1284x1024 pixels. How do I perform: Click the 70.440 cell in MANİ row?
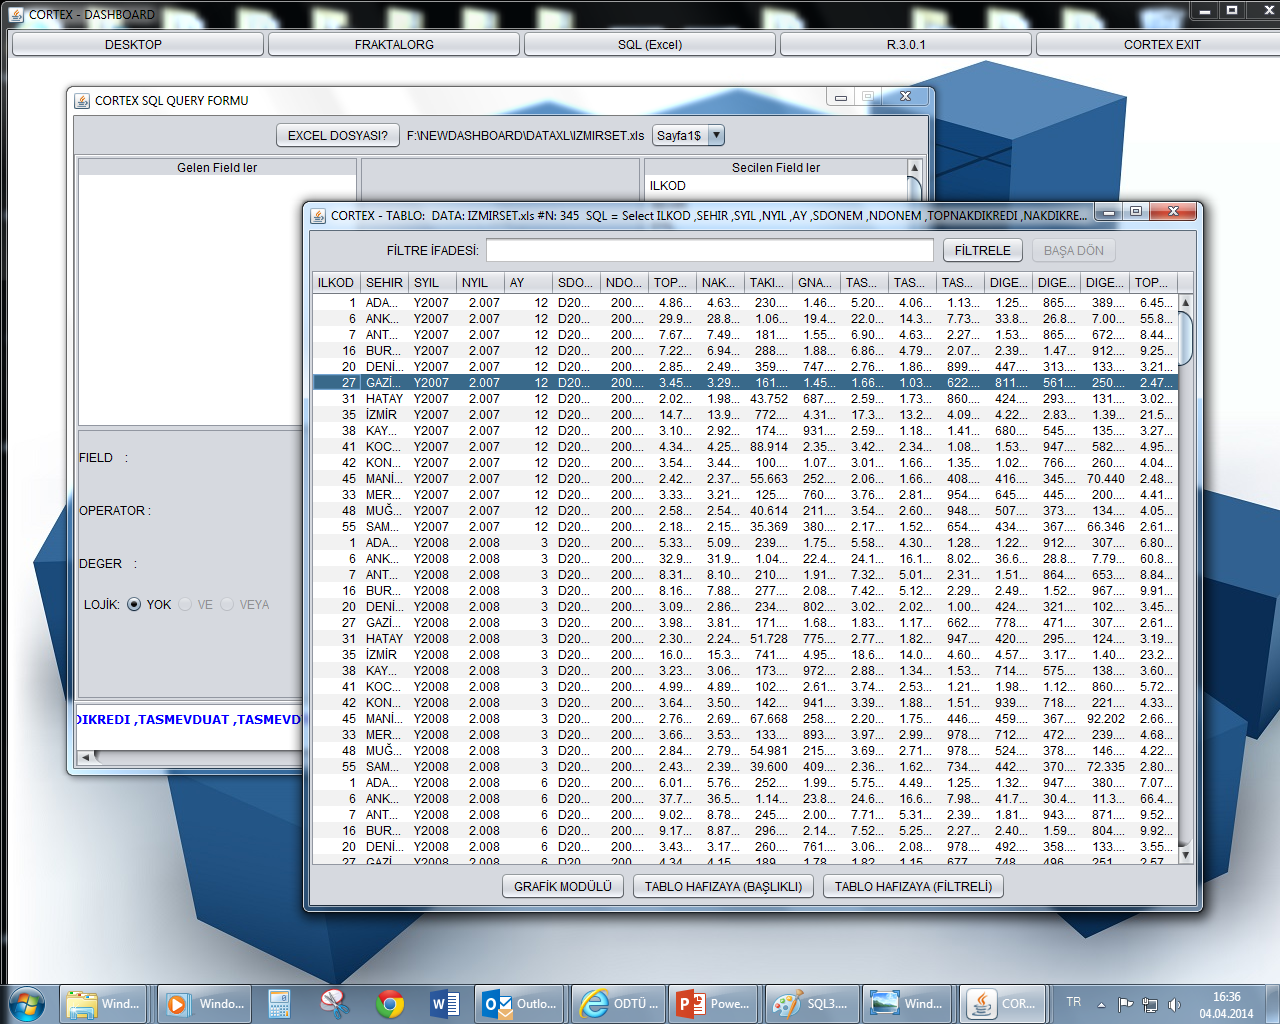point(1105,478)
